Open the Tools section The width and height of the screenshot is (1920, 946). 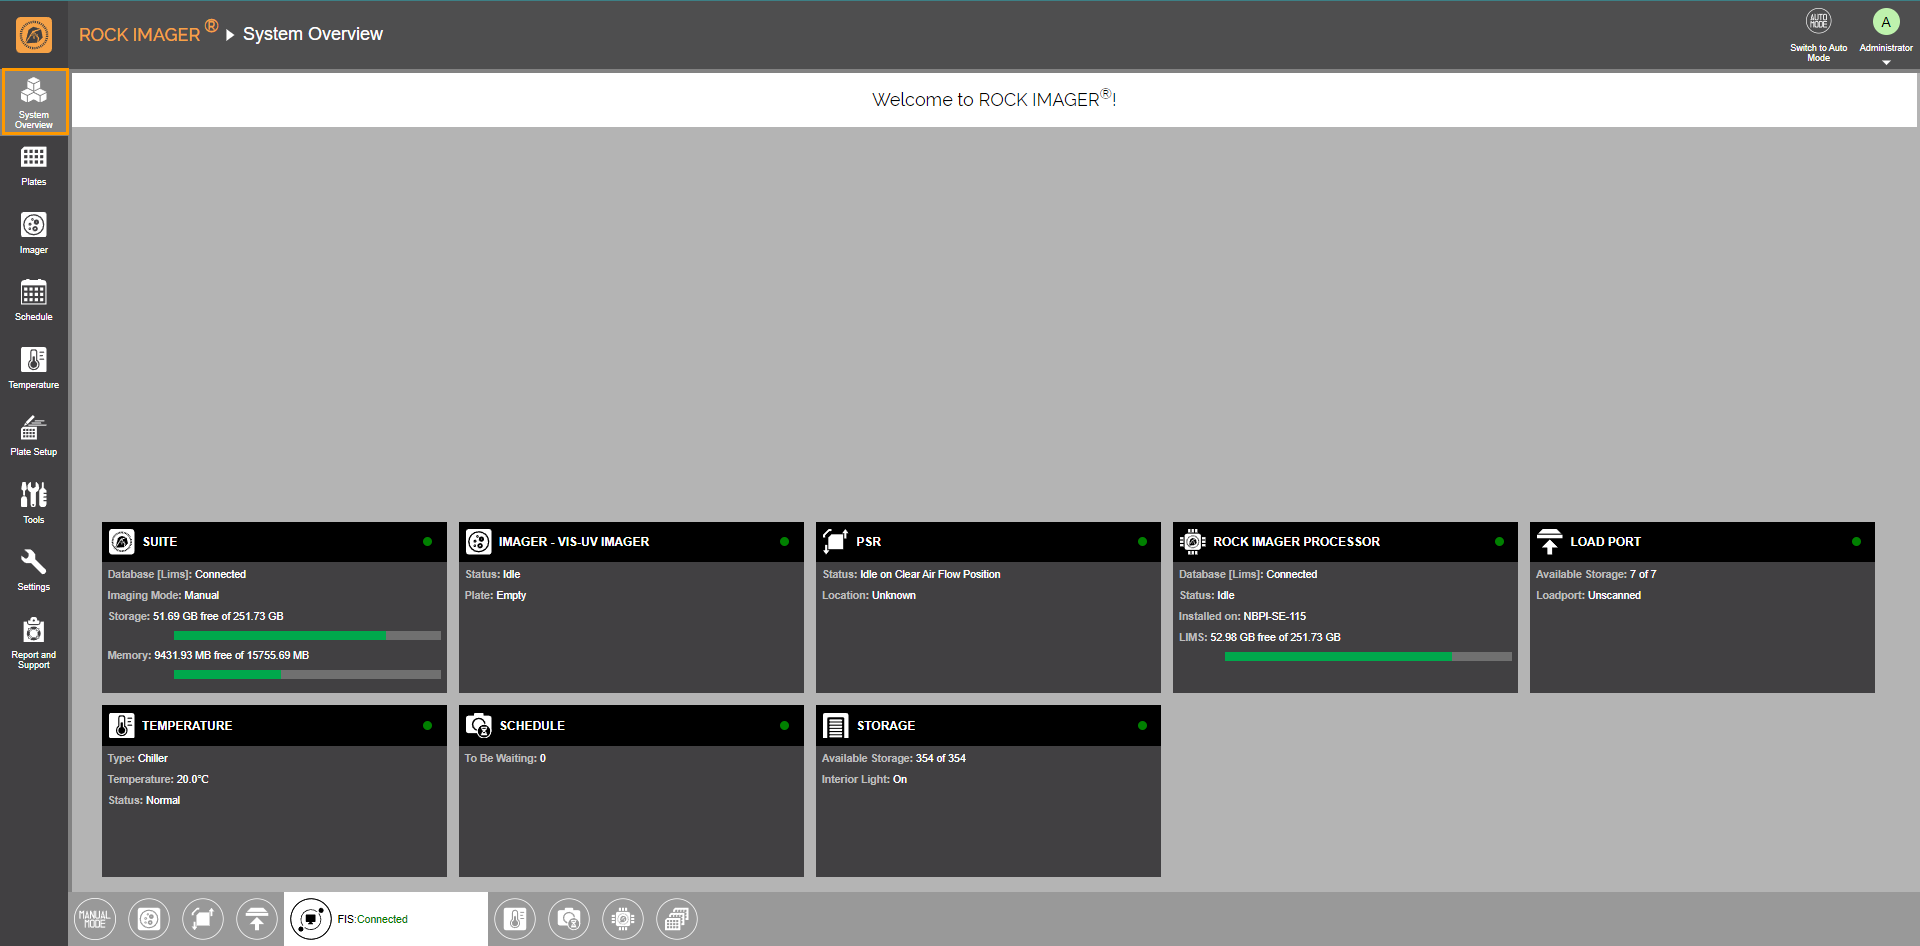[x=33, y=503]
